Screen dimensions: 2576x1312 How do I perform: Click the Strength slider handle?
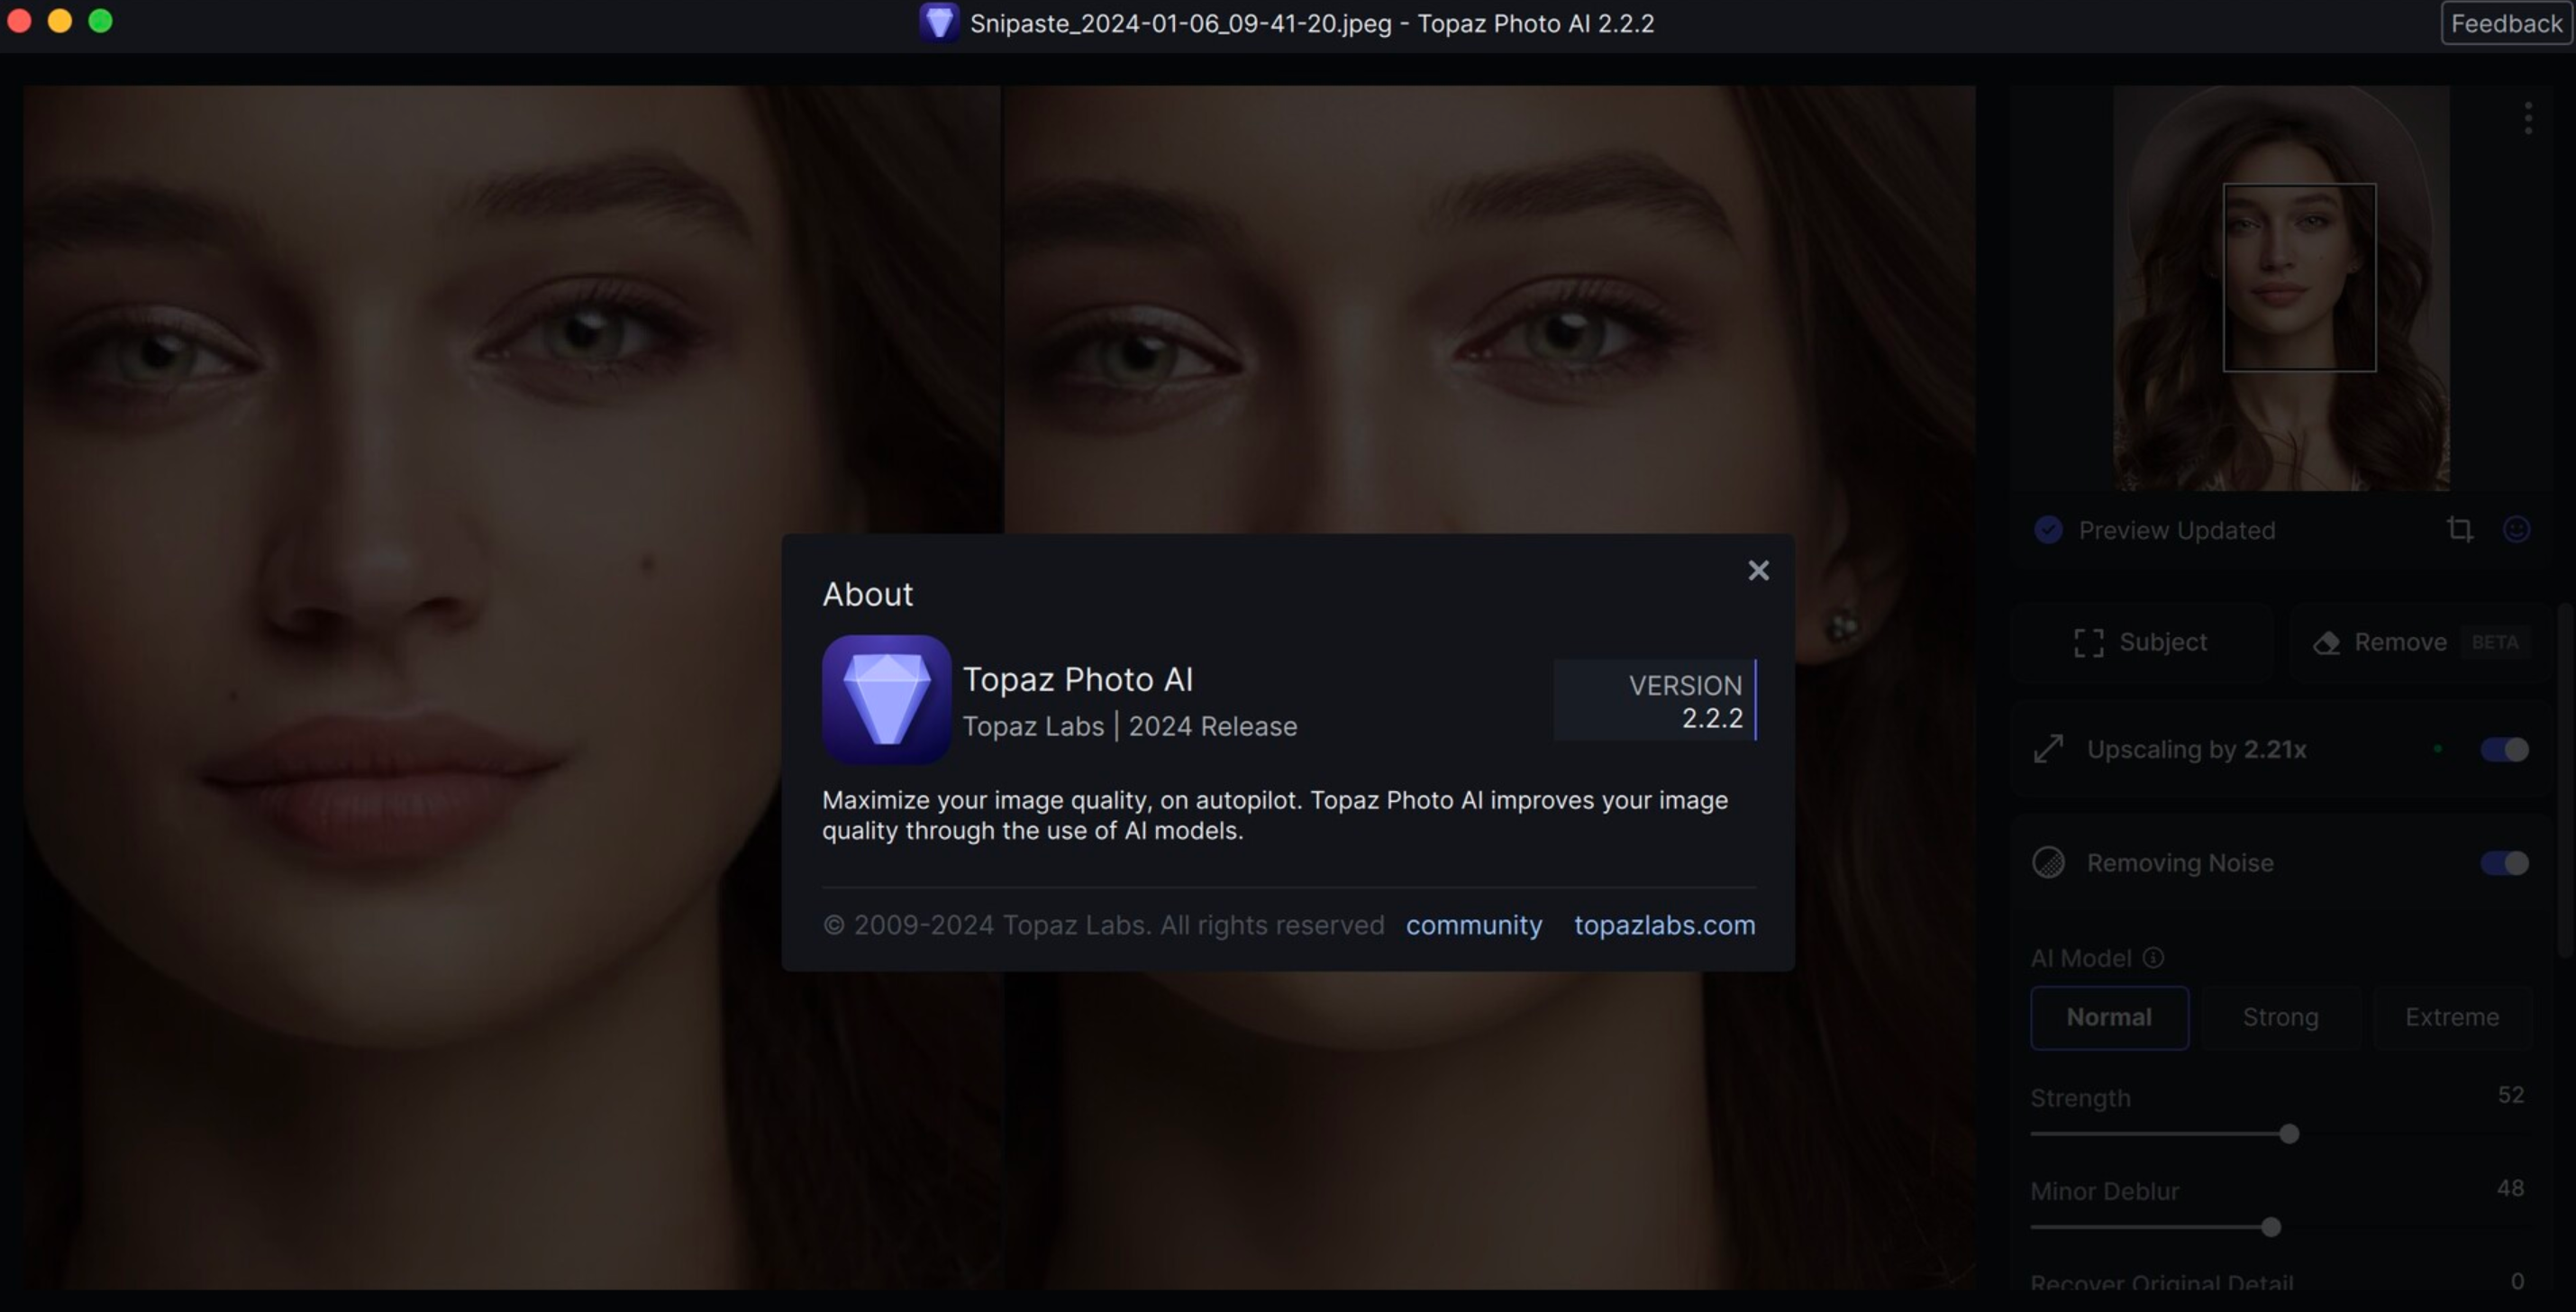(x=2289, y=1134)
